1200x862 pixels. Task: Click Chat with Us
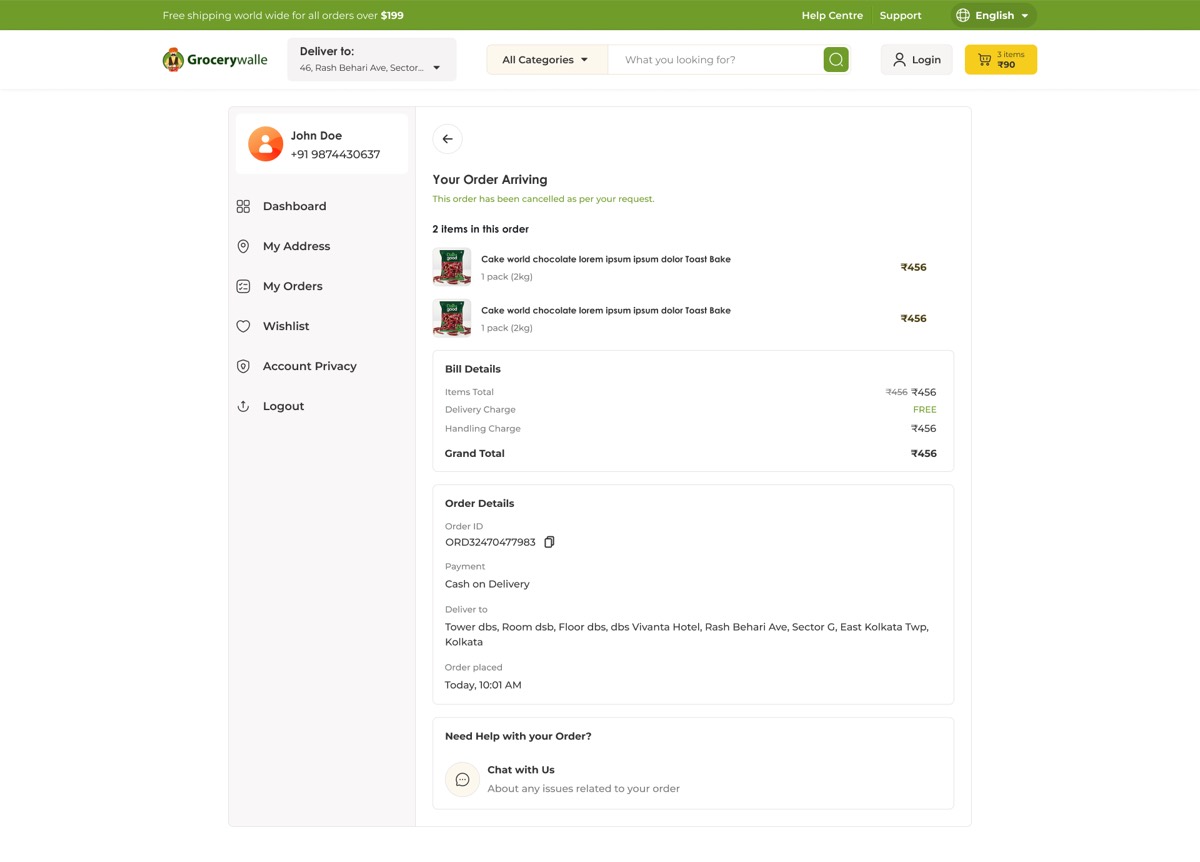pyautogui.click(x=520, y=770)
